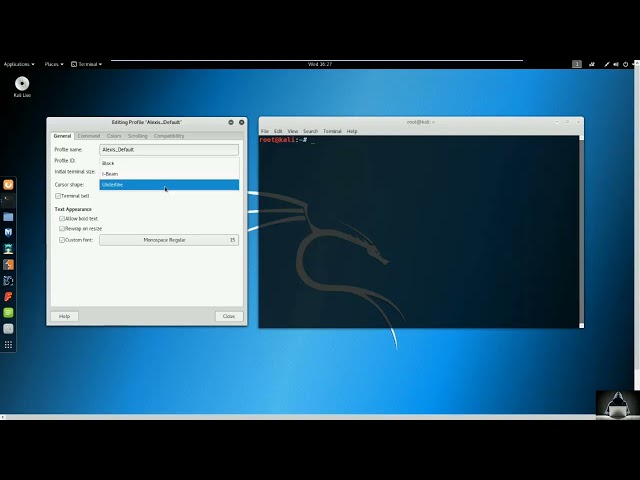Launch Metasploit from the dock
640x480 pixels.
pyautogui.click(x=8, y=233)
